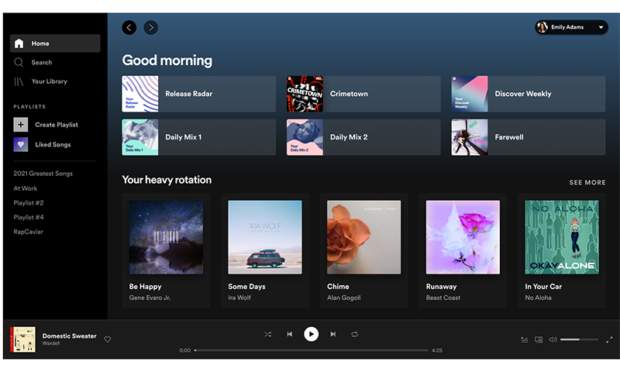Open Chime album cover

tap(364, 237)
